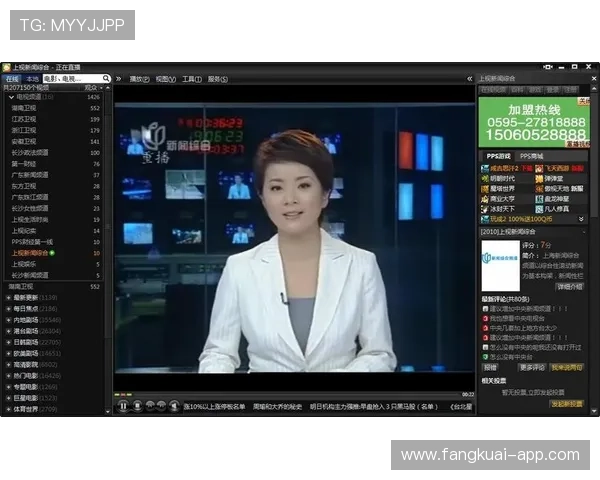
Task: Collapse the right info panel with « arrows
Action: click(470, 79)
